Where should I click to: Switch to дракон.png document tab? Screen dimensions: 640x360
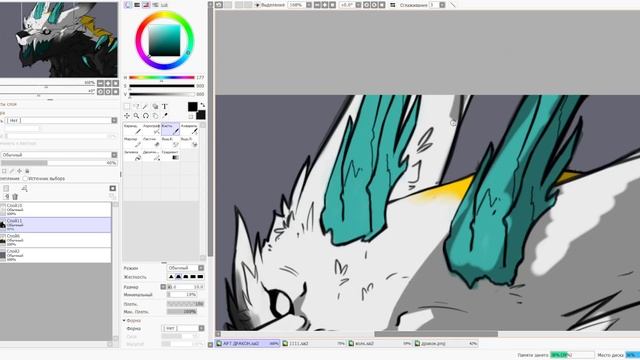click(x=446, y=344)
